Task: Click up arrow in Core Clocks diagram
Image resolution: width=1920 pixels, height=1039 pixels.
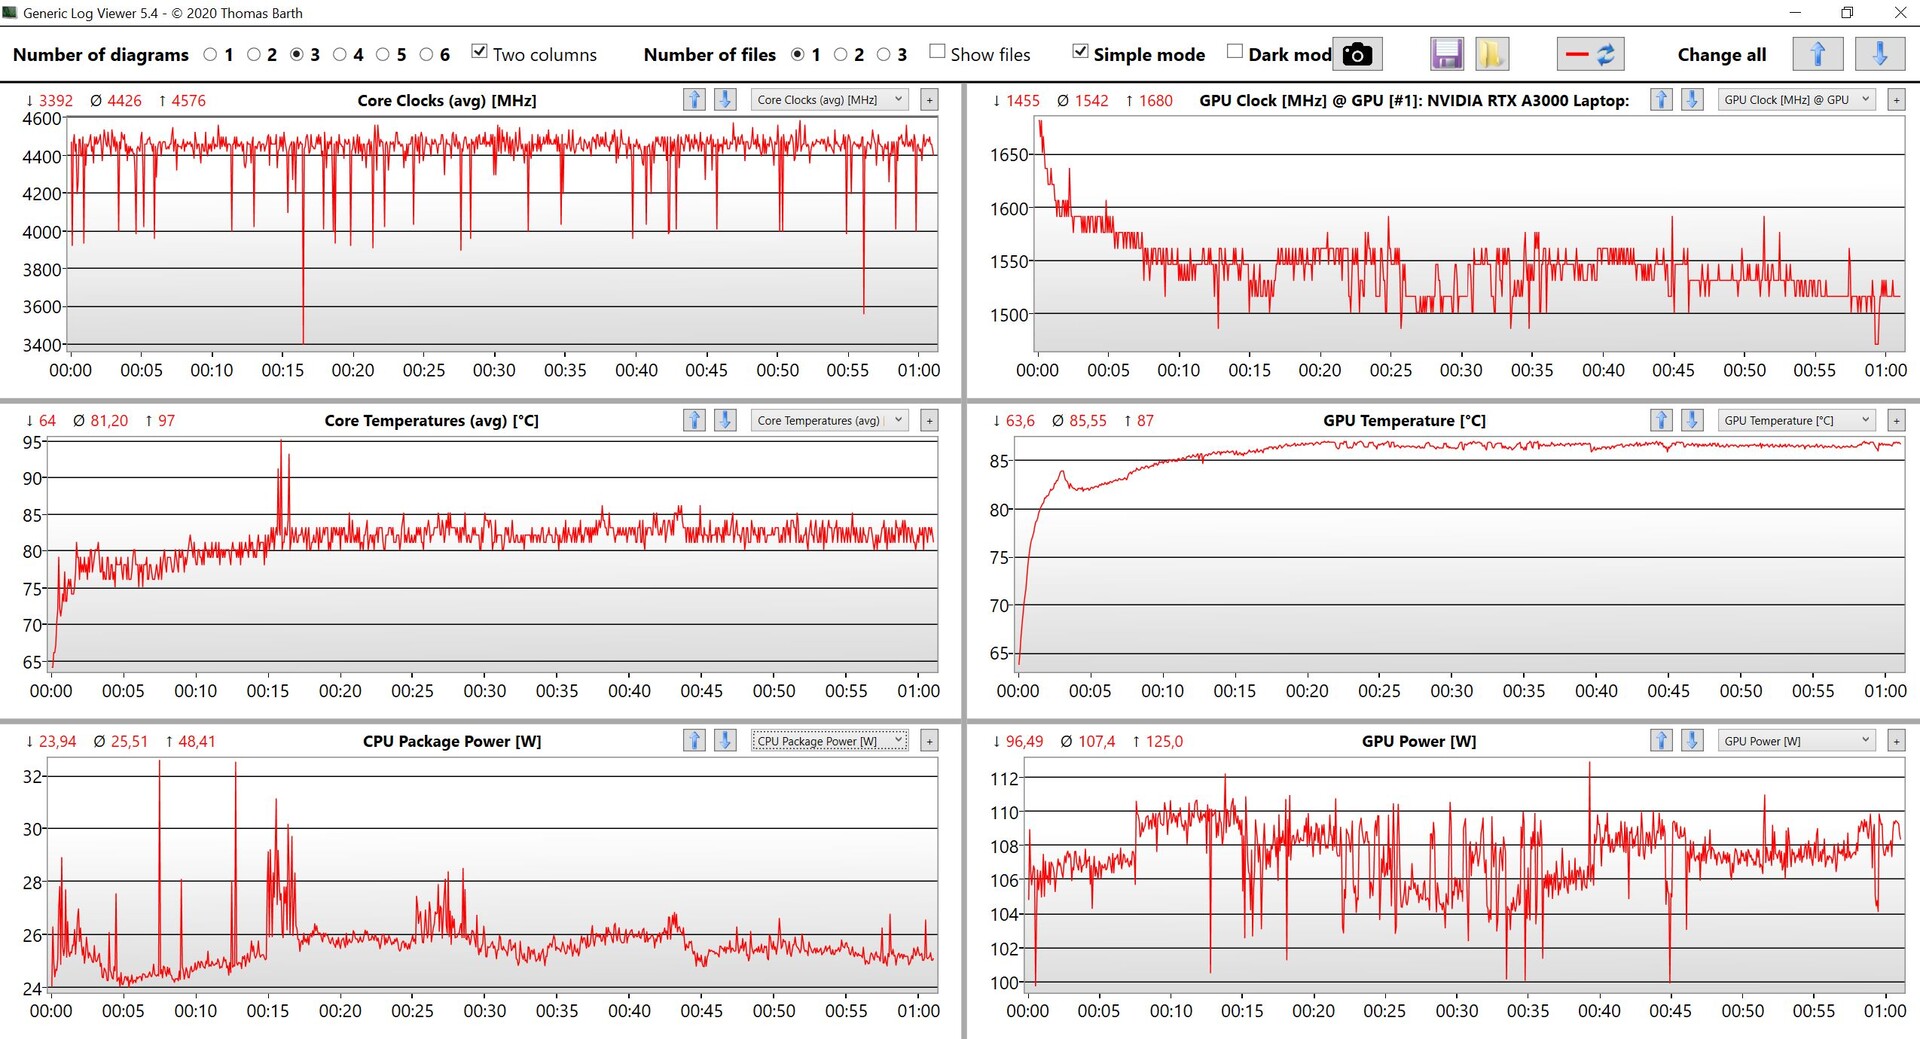Action: 694,99
